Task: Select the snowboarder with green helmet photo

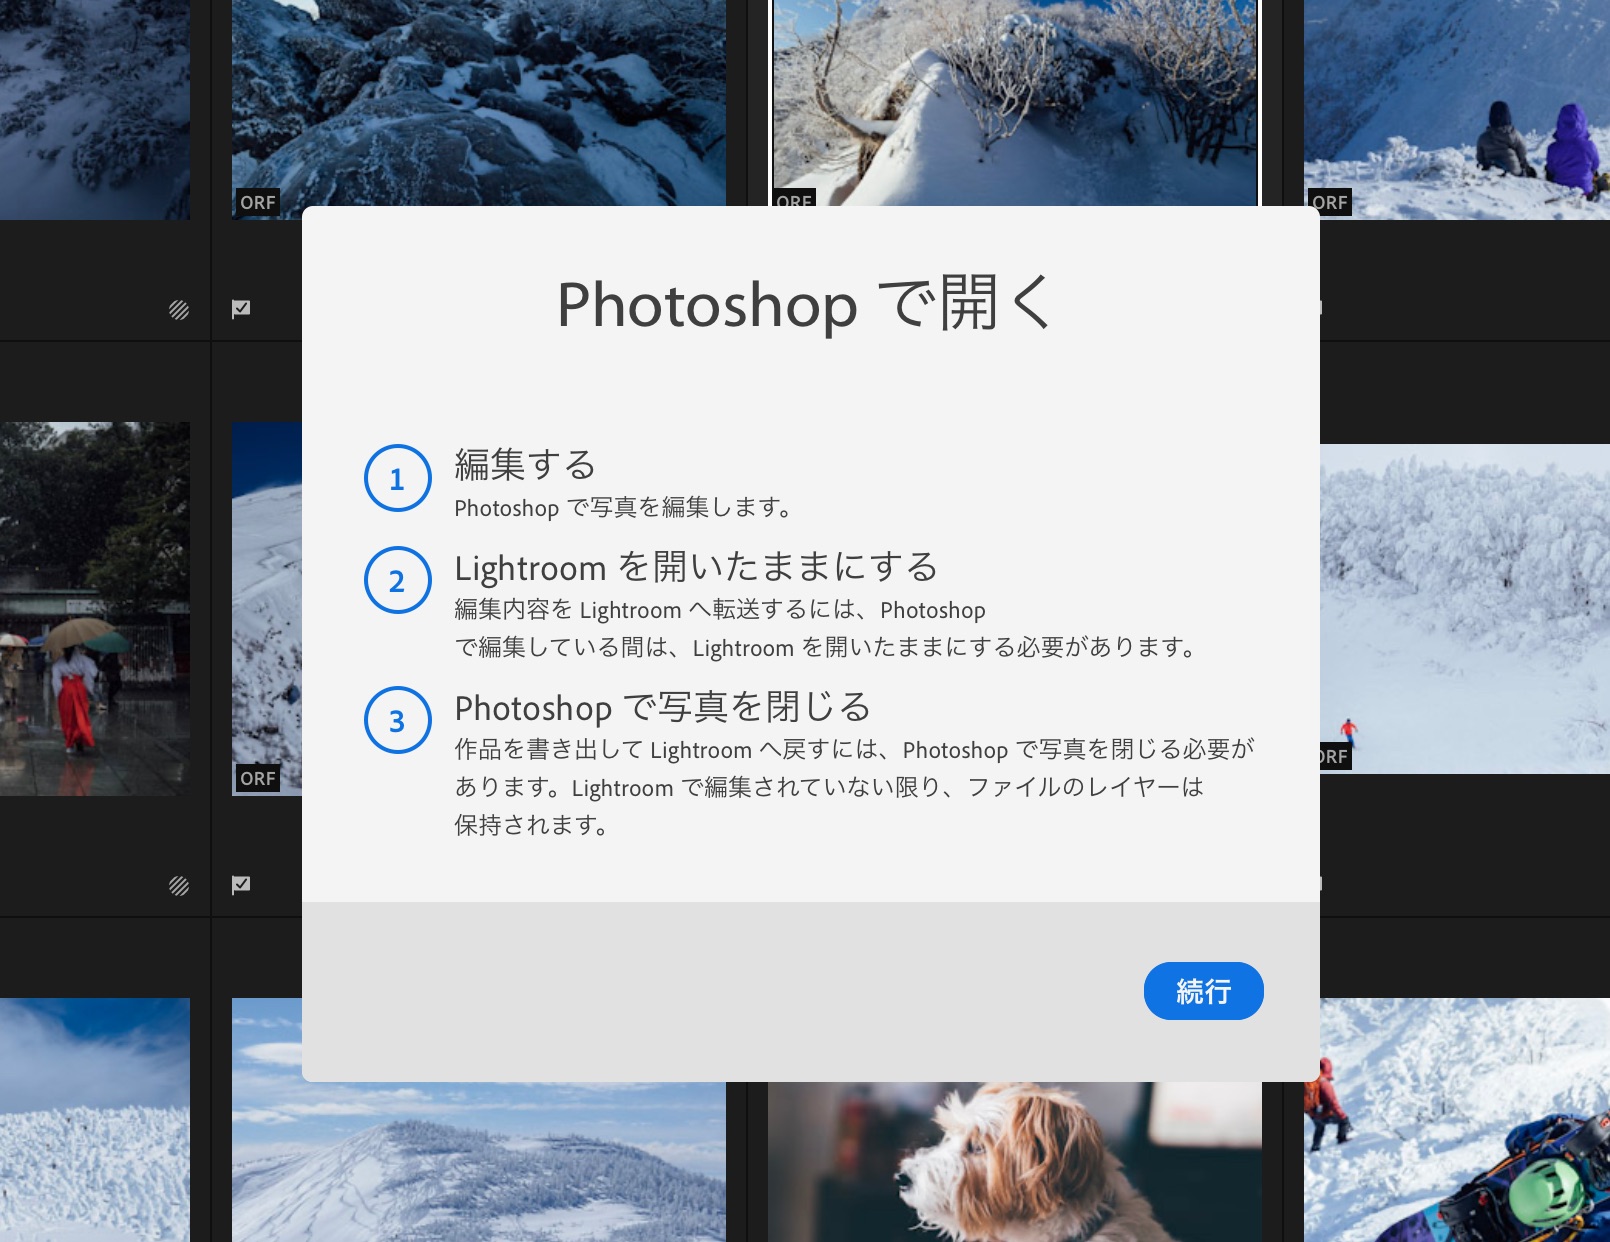Action: pyautogui.click(x=1457, y=1120)
